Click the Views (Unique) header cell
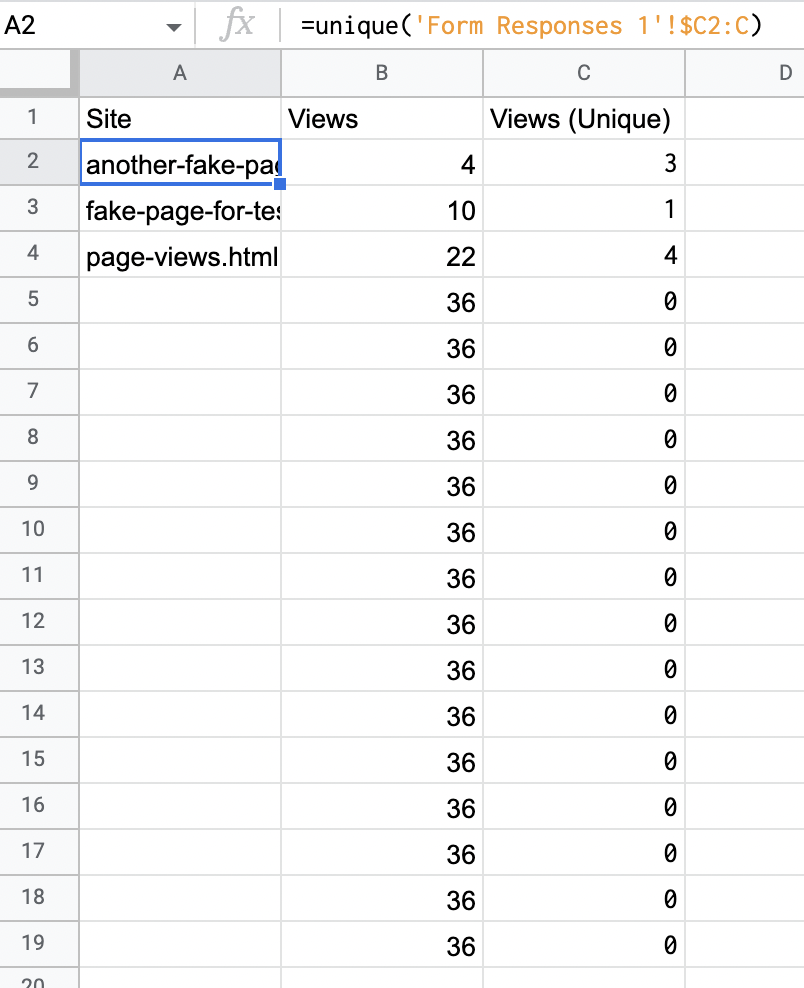804x988 pixels. click(583, 118)
